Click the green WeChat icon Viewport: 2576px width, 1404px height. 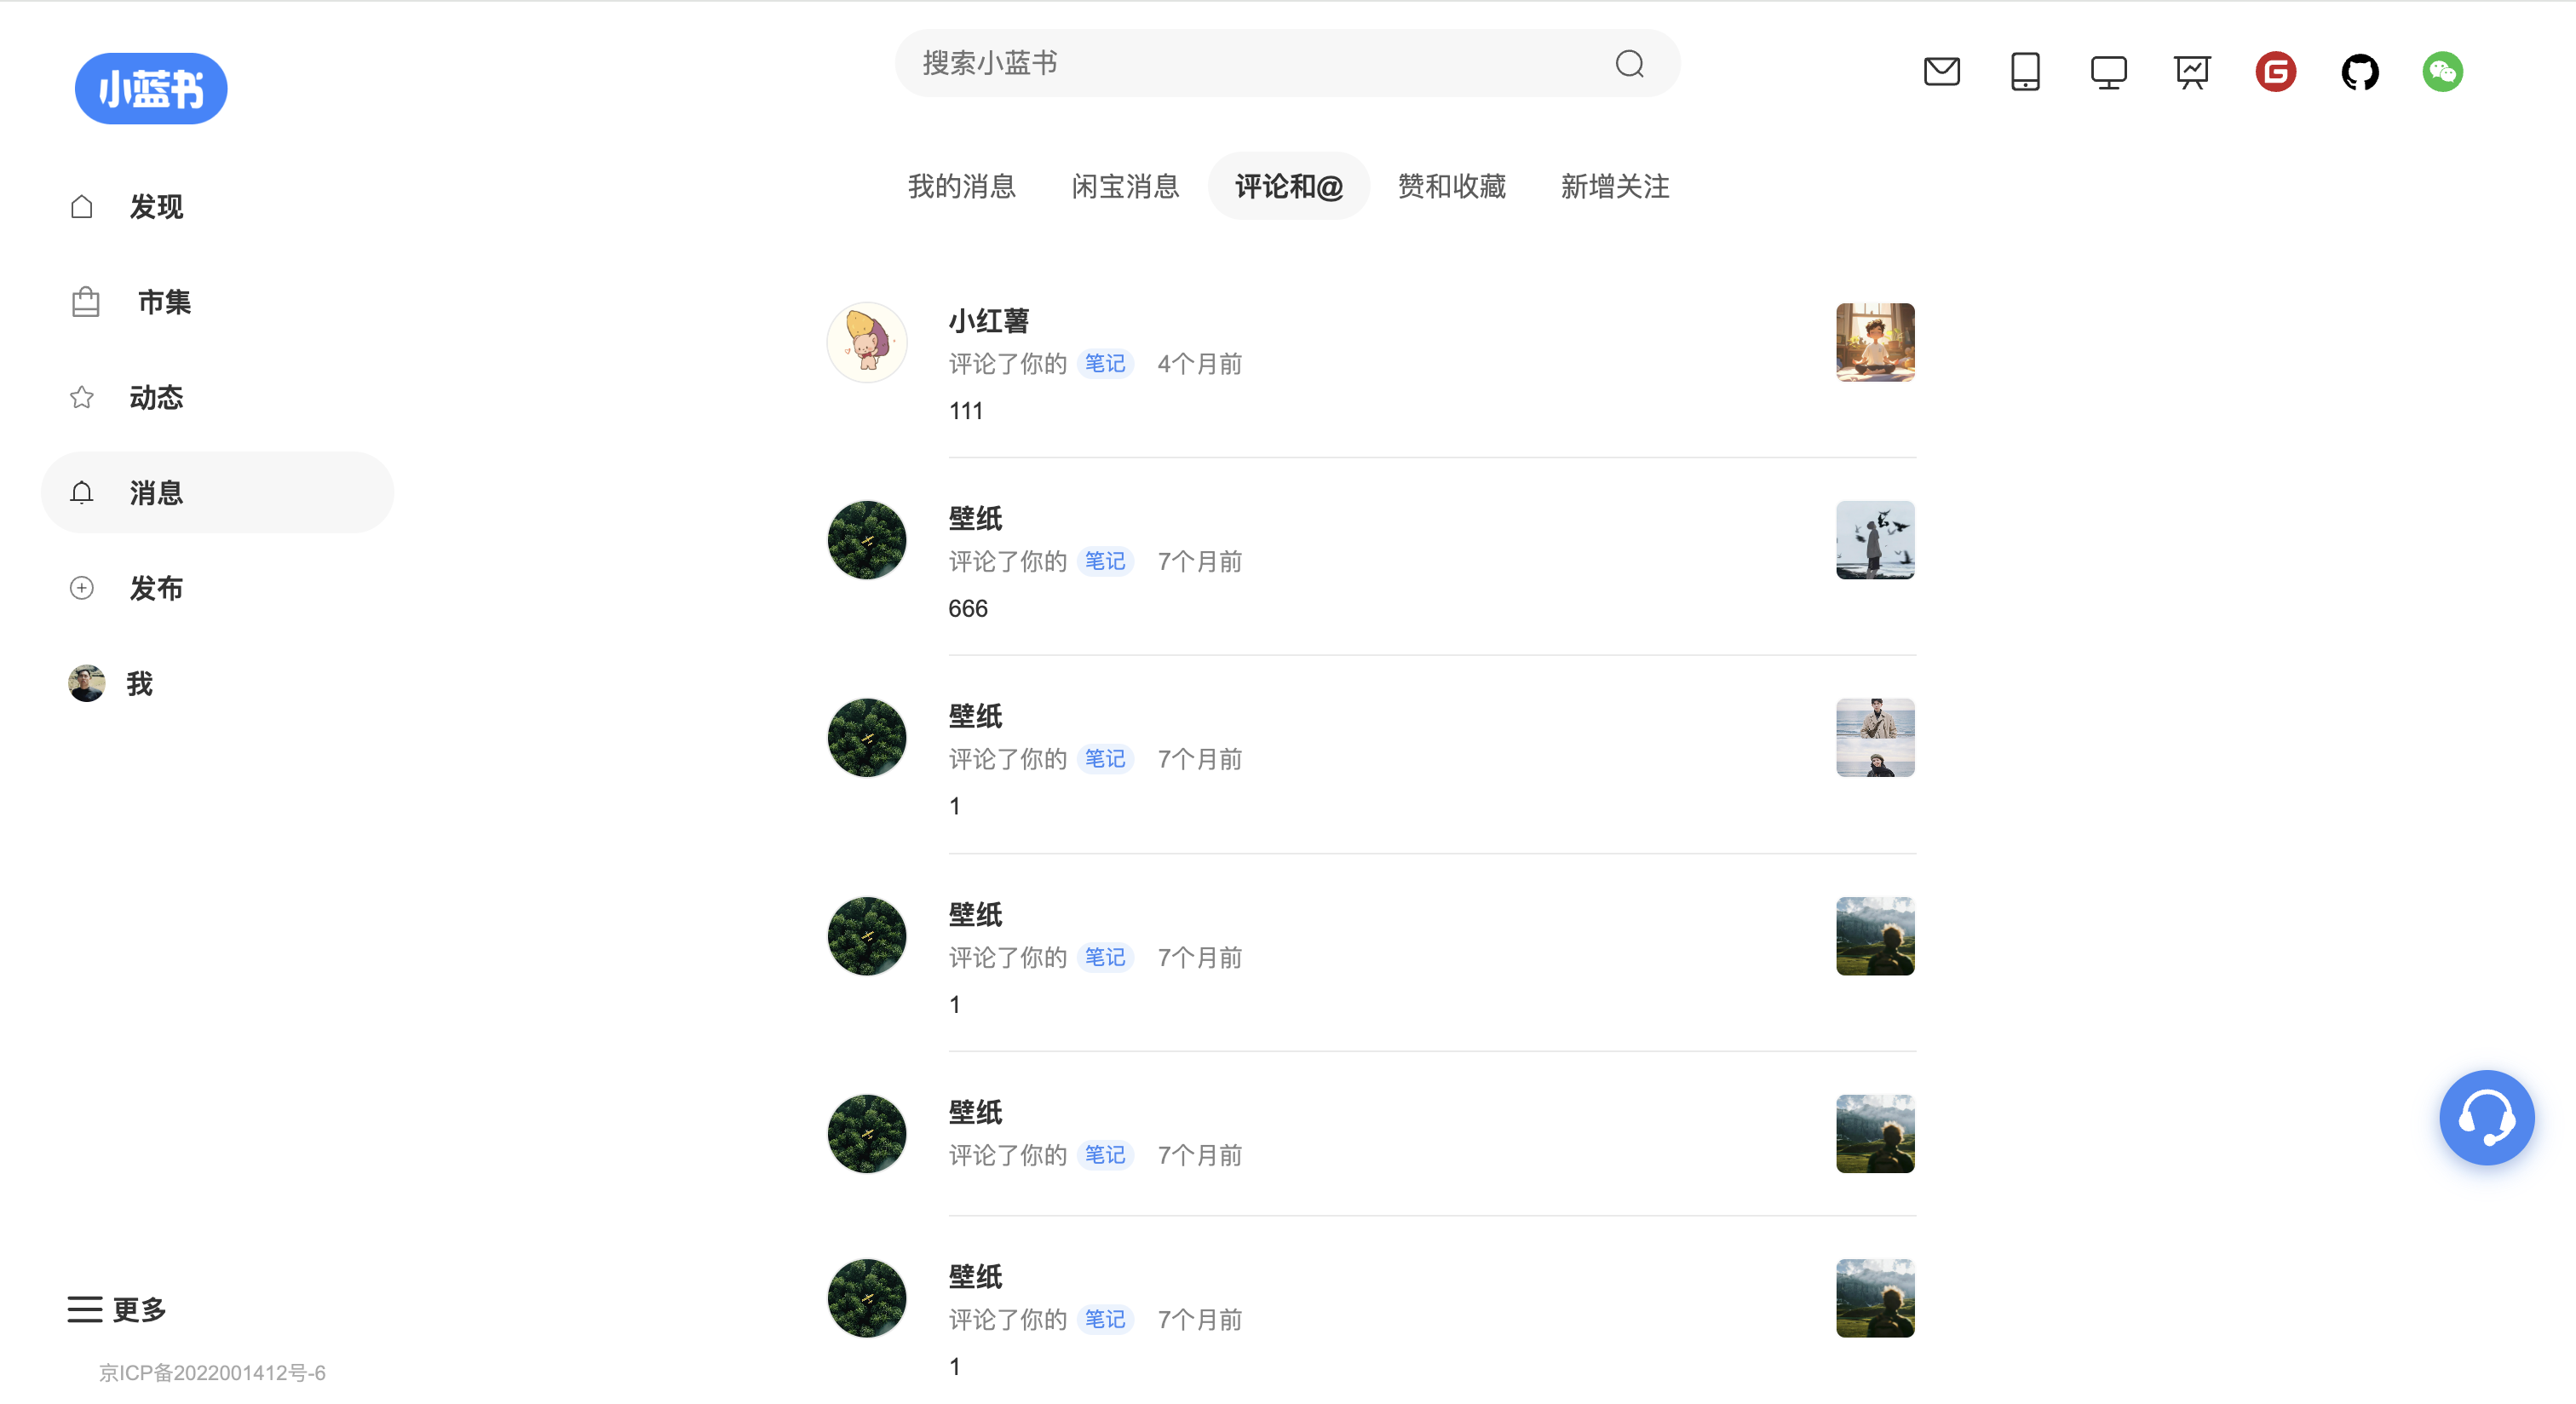click(x=2442, y=72)
